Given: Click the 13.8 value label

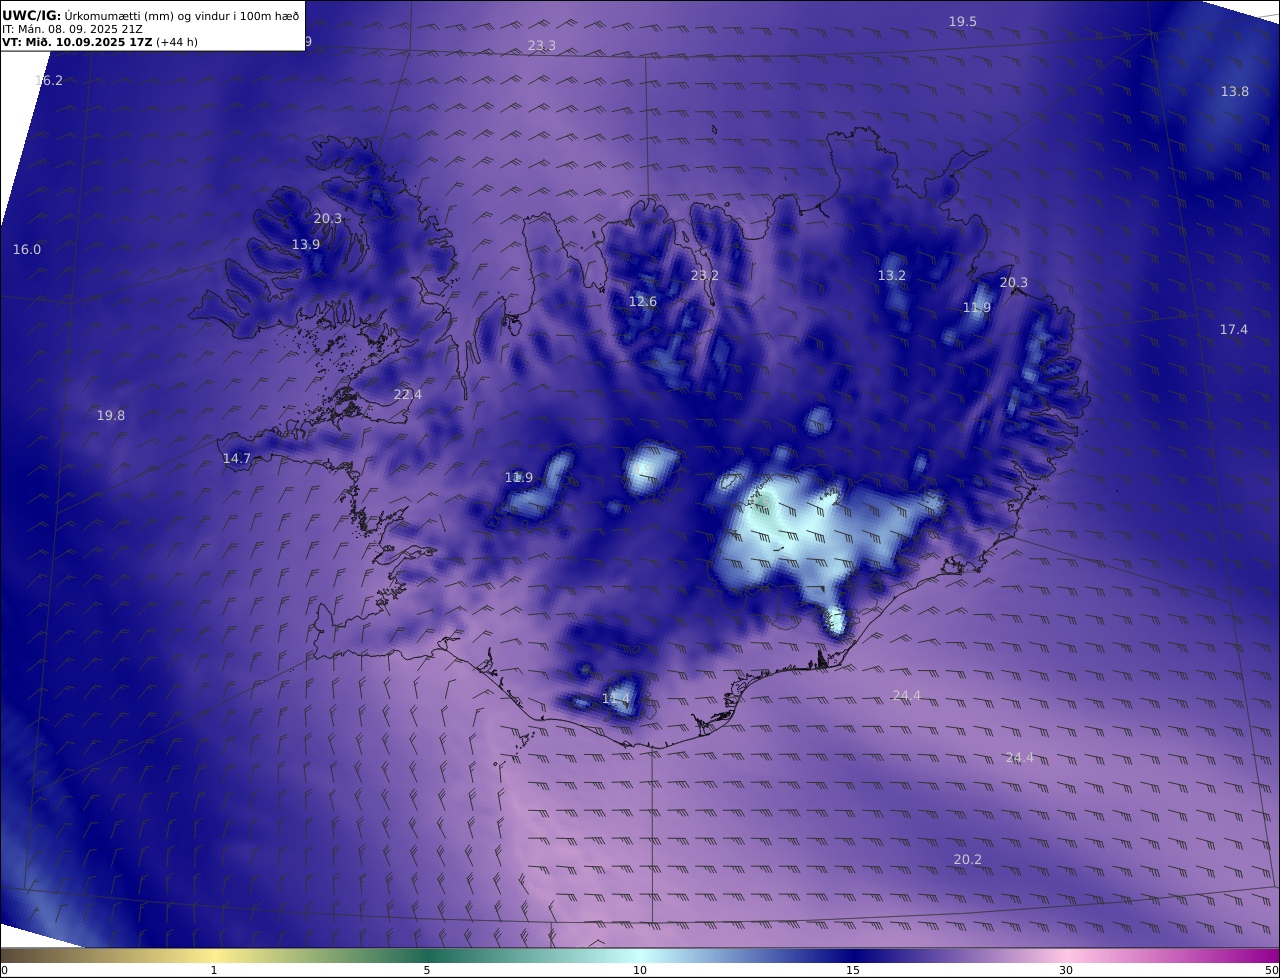Looking at the screenshot, I should pos(1234,92).
